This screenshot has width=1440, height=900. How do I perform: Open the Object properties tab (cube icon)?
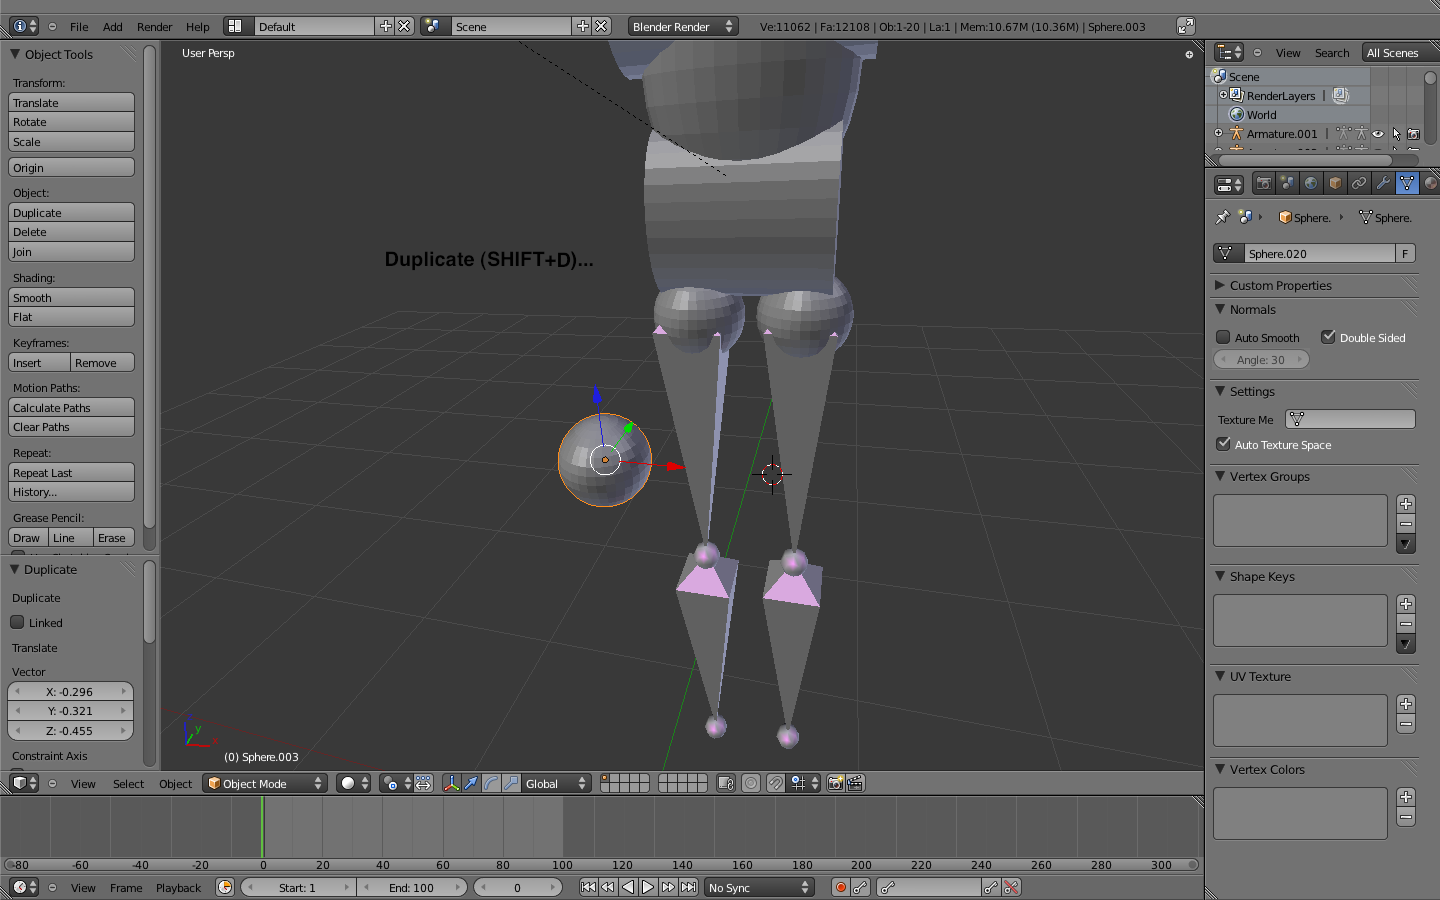pos(1336,184)
